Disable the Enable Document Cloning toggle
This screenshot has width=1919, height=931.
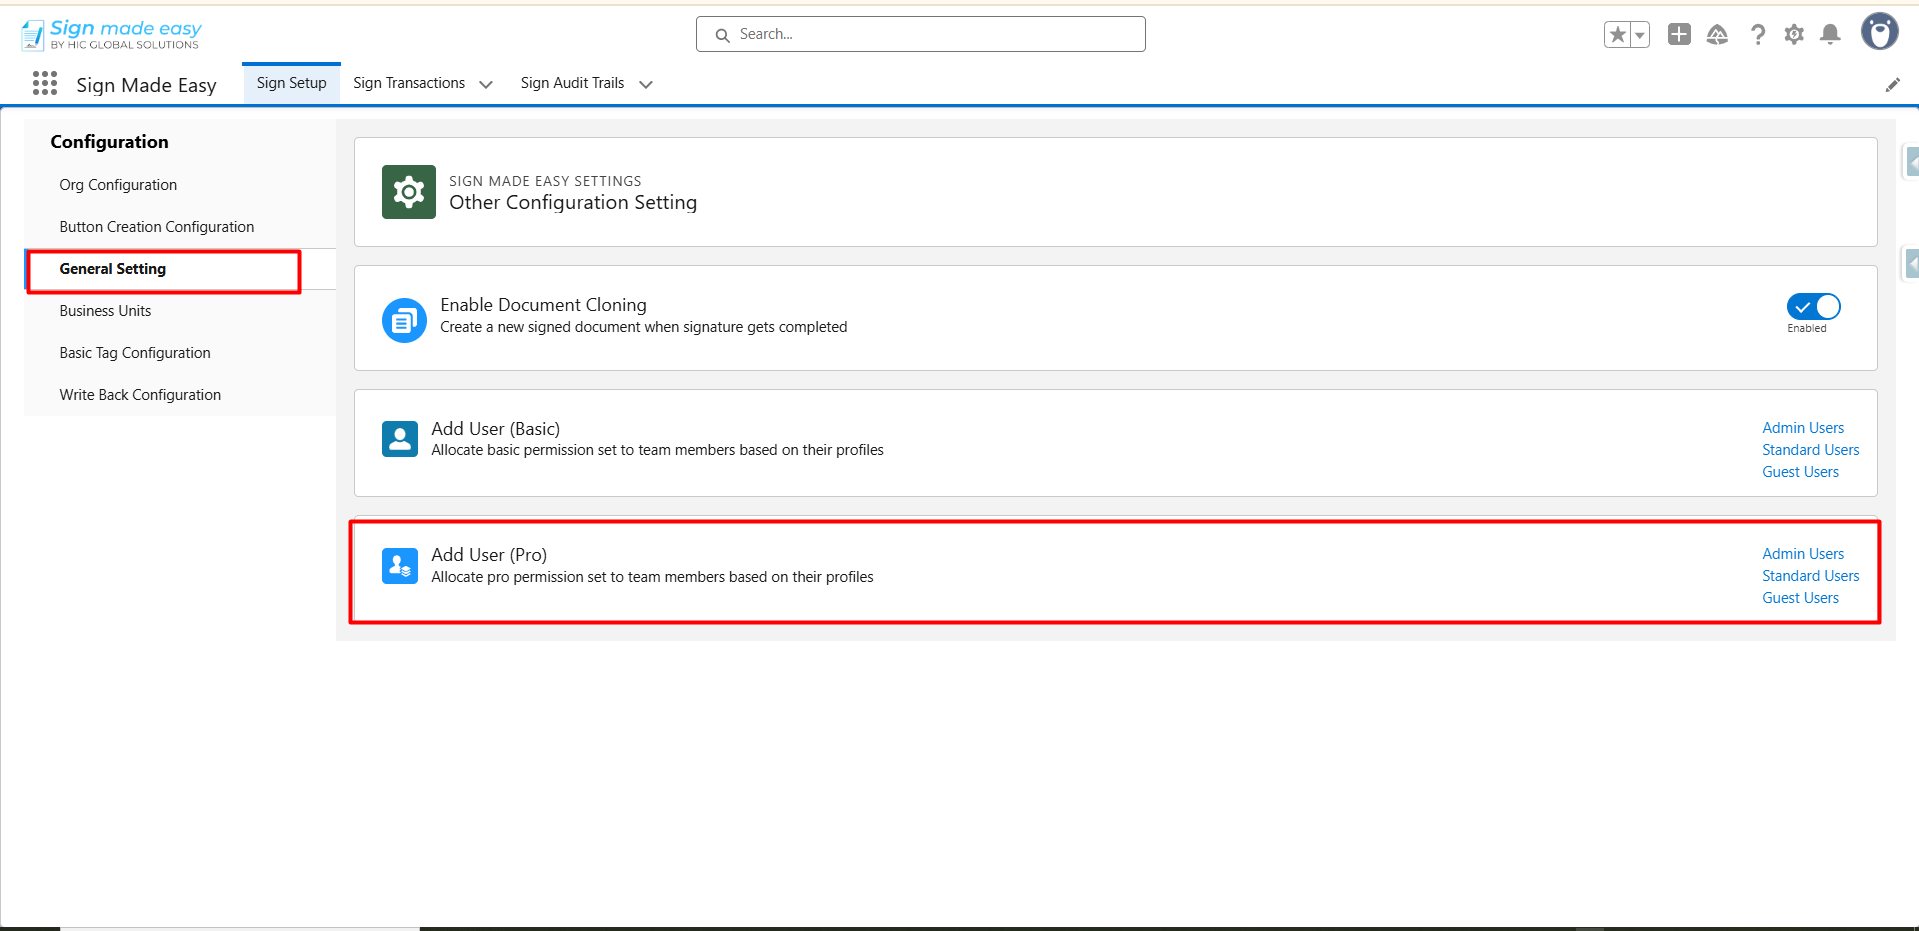click(1813, 306)
